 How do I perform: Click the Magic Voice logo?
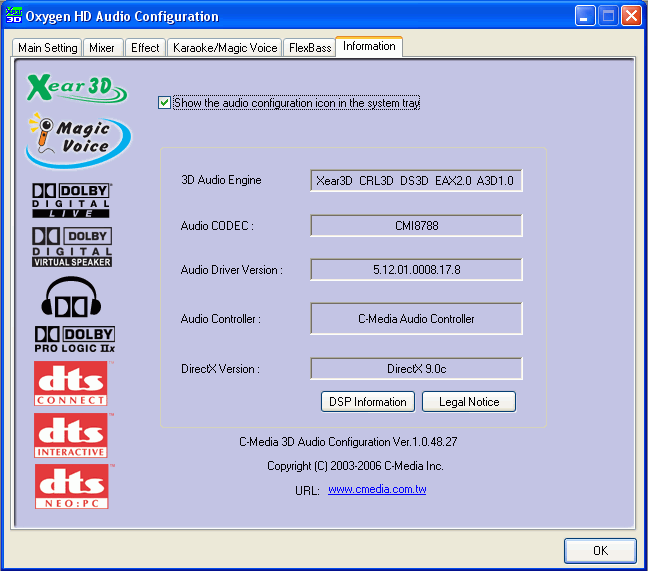(x=79, y=140)
